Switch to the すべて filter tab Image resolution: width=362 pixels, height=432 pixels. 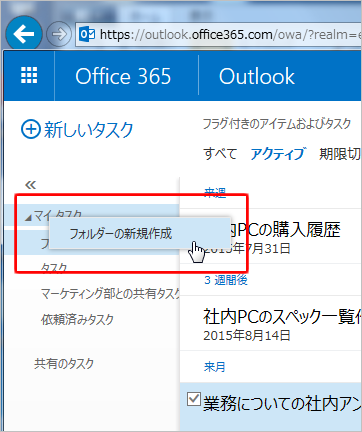tap(220, 154)
